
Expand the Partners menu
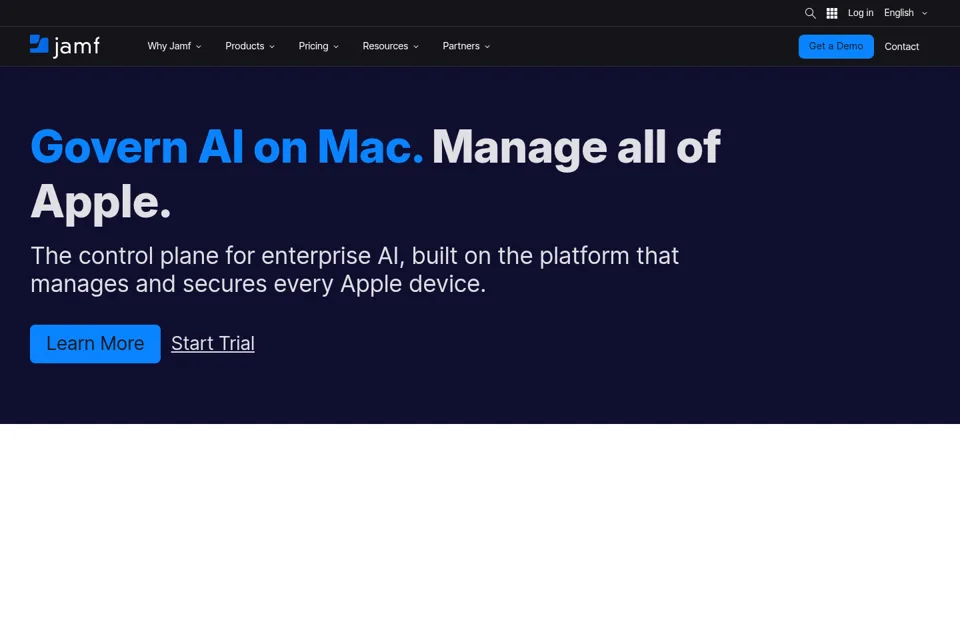click(466, 46)
